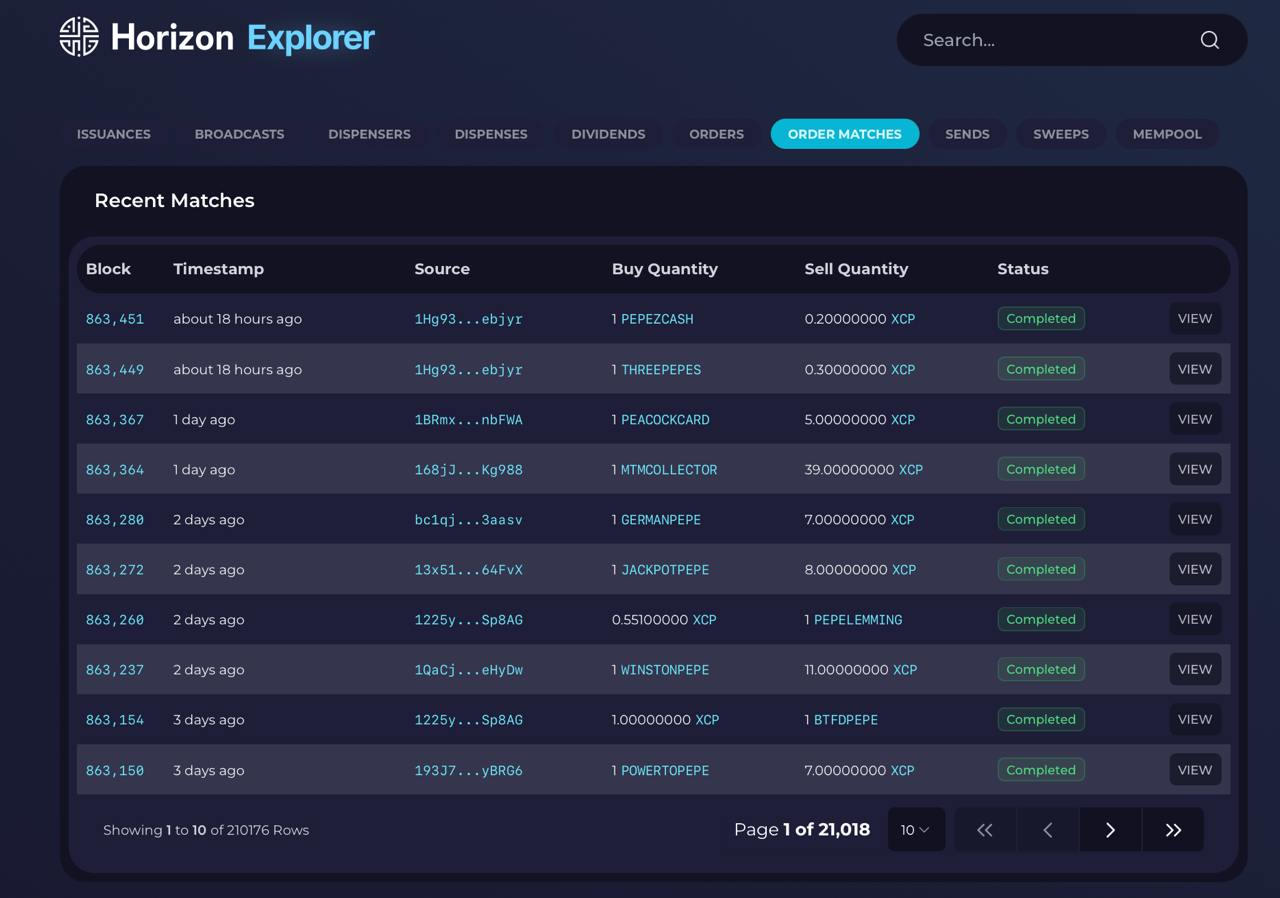This screenshot has height=898, width=1280.
Task: Click the search magnifier icon
Action: click(x=1210, y=40)
